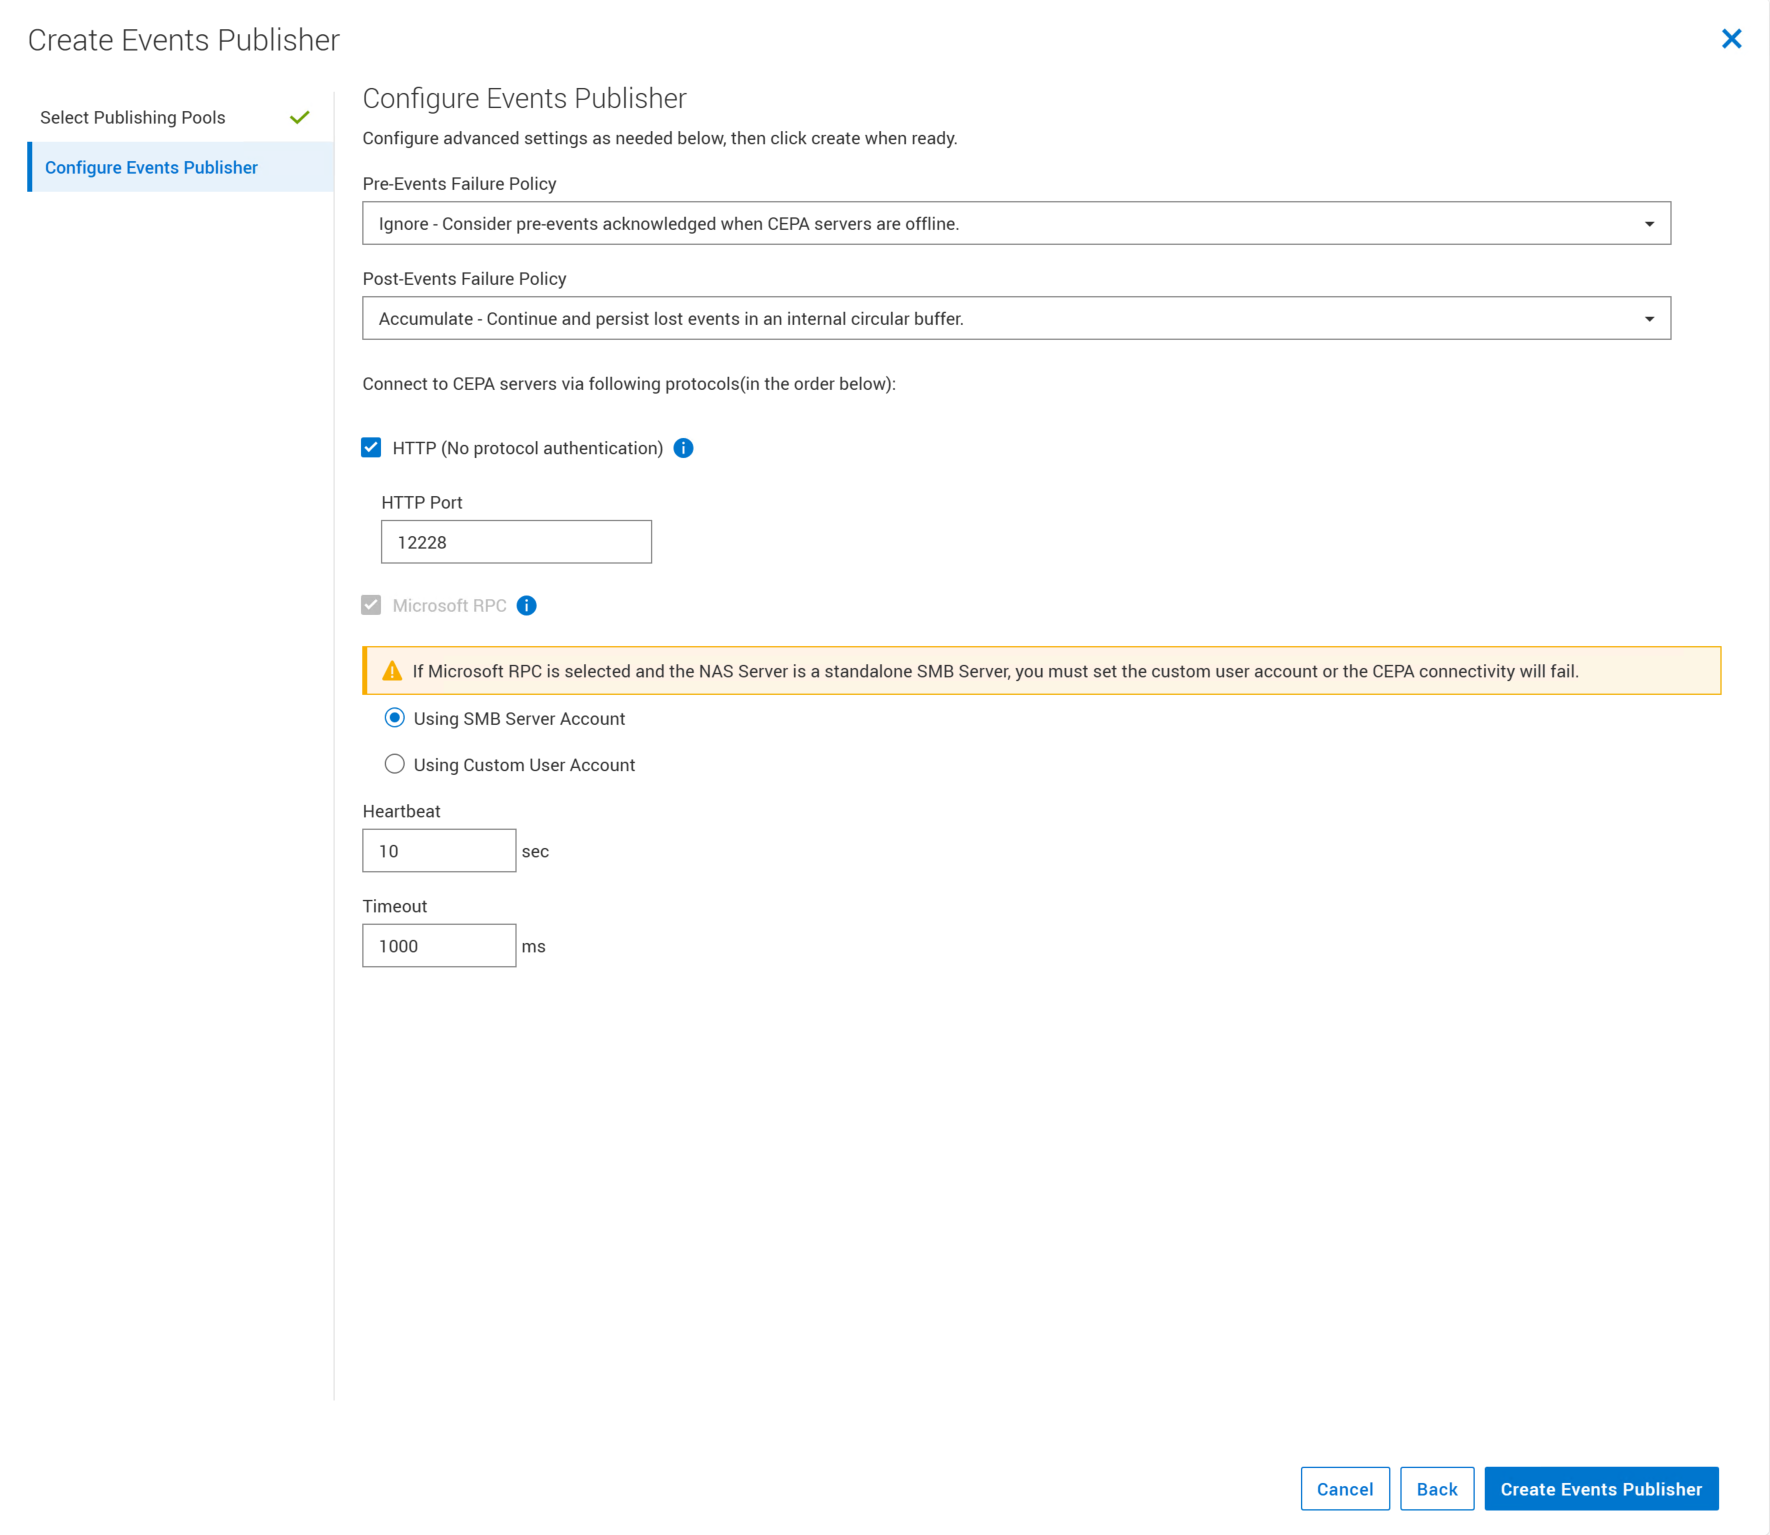Uncheck the HTTP protocol checkbox
1770x1535 pixels.
pos(371,448)
